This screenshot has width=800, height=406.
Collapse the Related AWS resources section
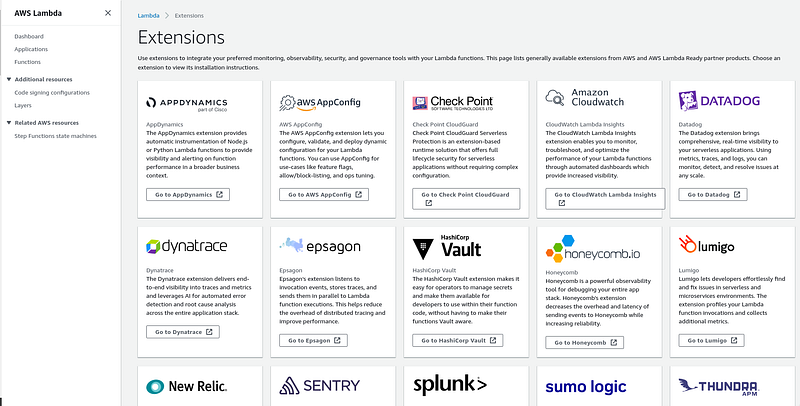(x=9, y=123)
